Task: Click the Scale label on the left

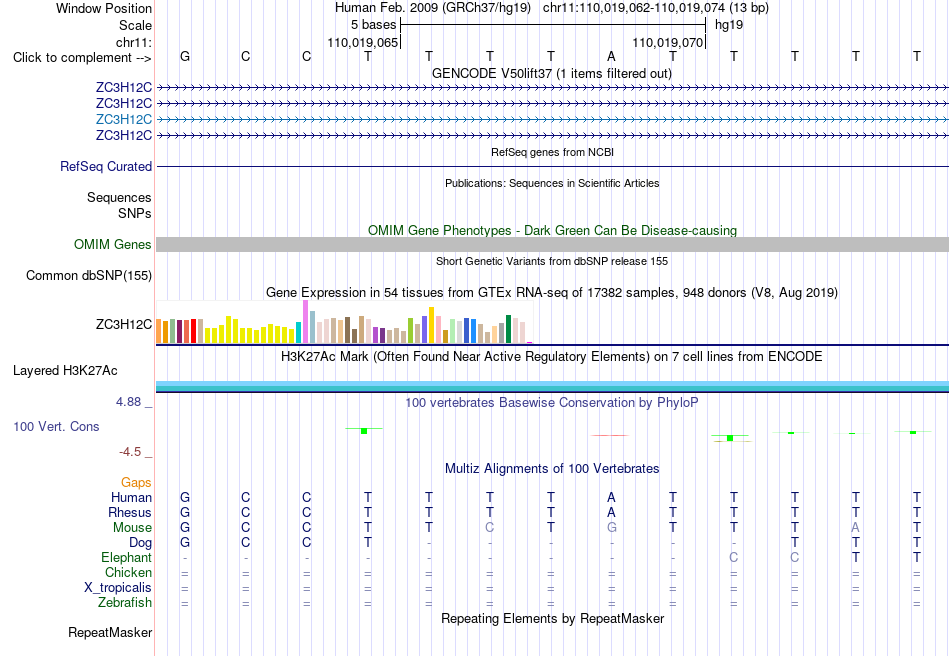Action: tap(135, 25)
